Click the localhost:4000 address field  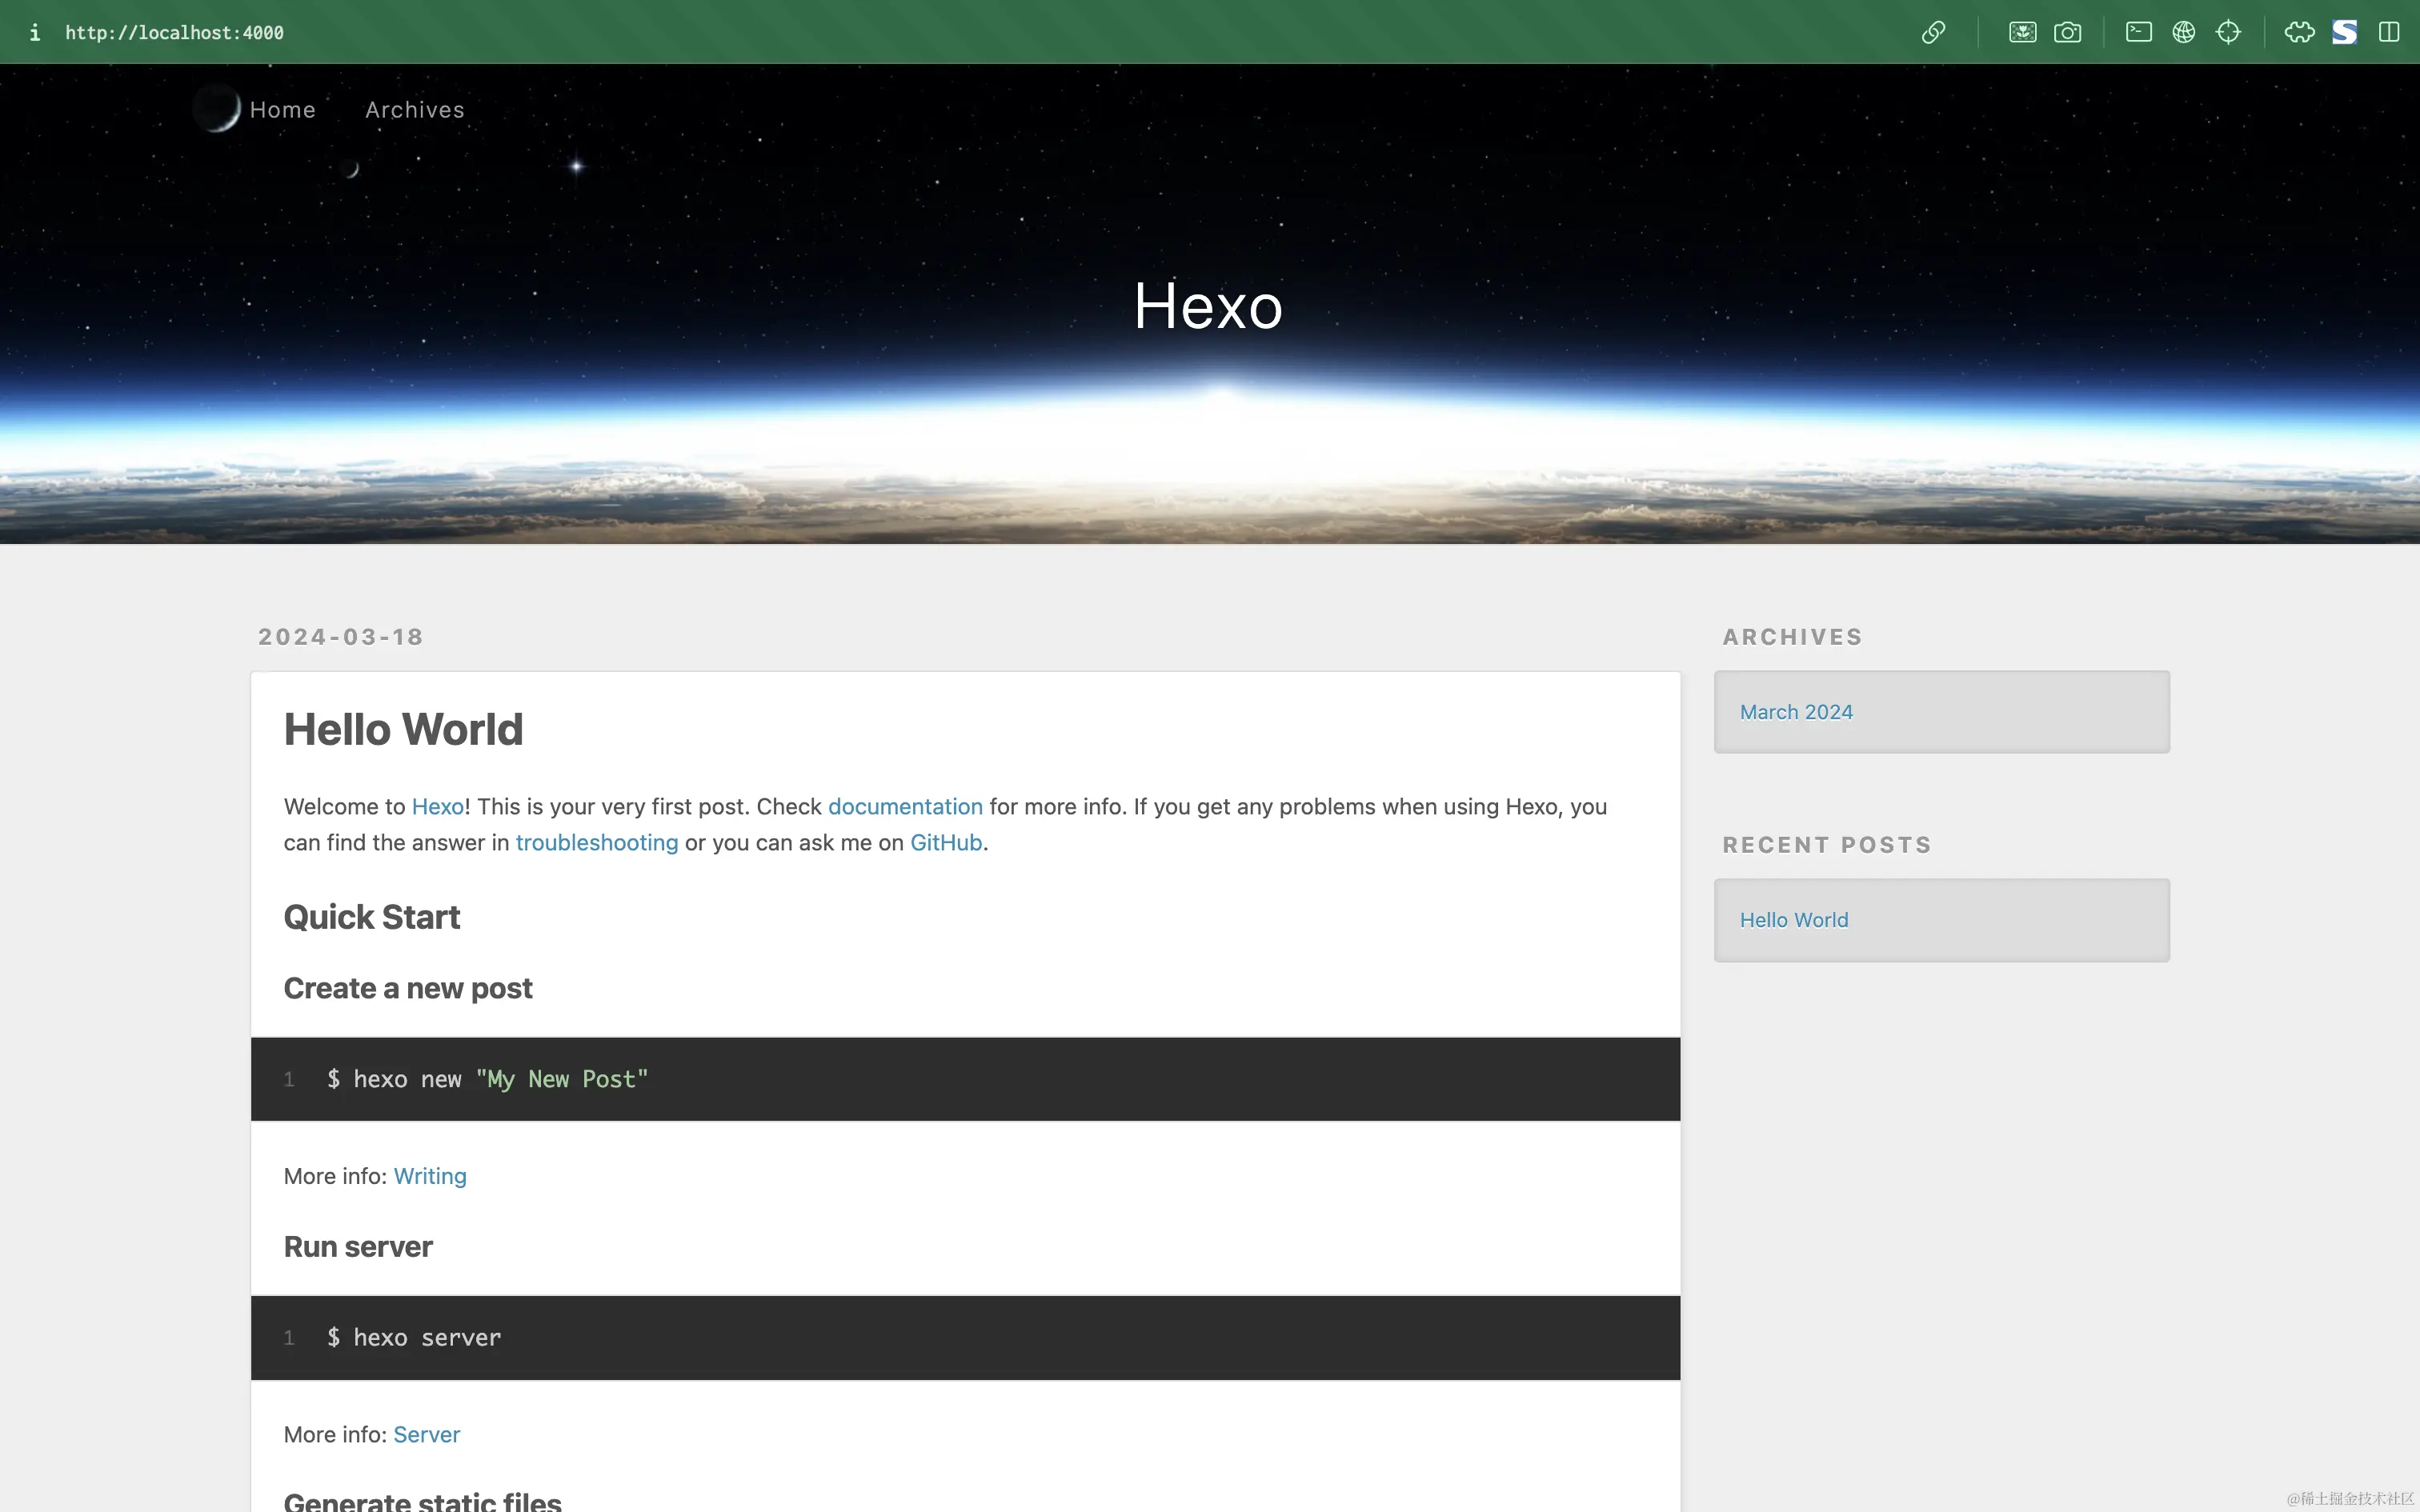[174, 32]
